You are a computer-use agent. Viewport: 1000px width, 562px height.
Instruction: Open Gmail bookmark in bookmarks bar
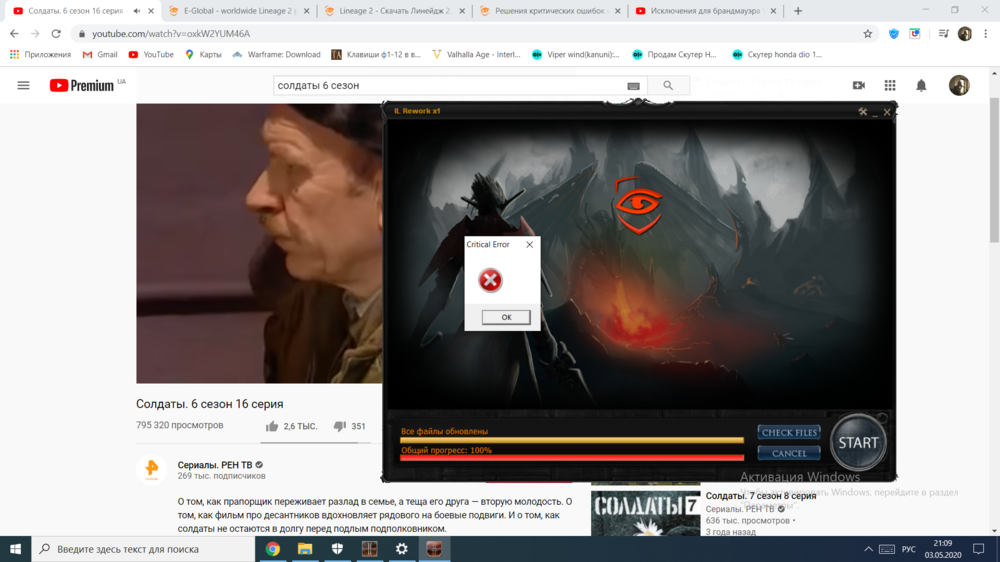[100, 55]
